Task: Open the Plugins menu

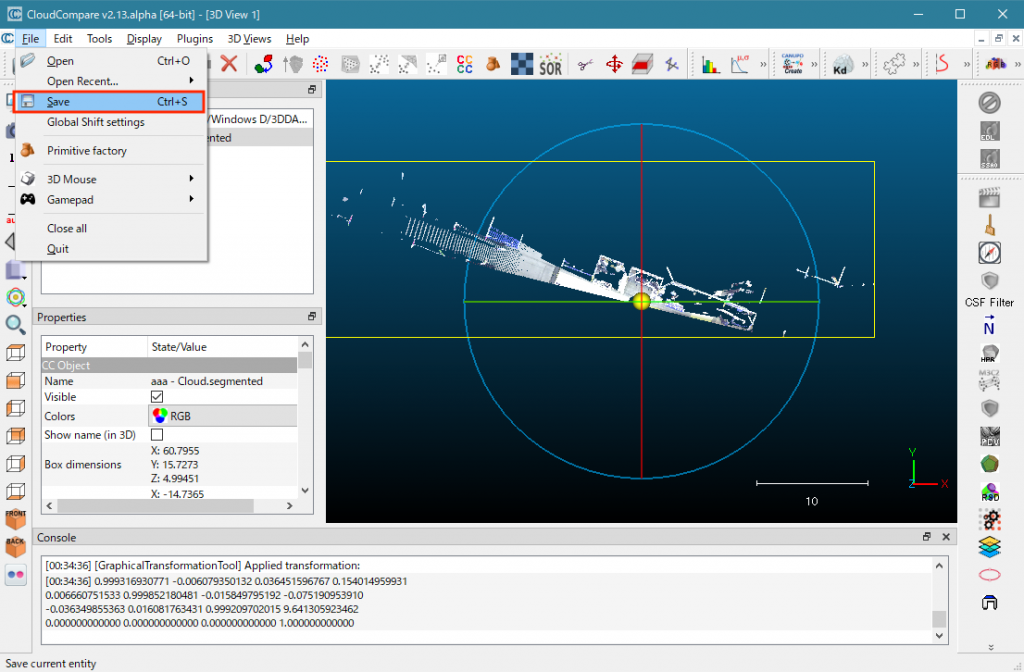Action: click(195, 39)
